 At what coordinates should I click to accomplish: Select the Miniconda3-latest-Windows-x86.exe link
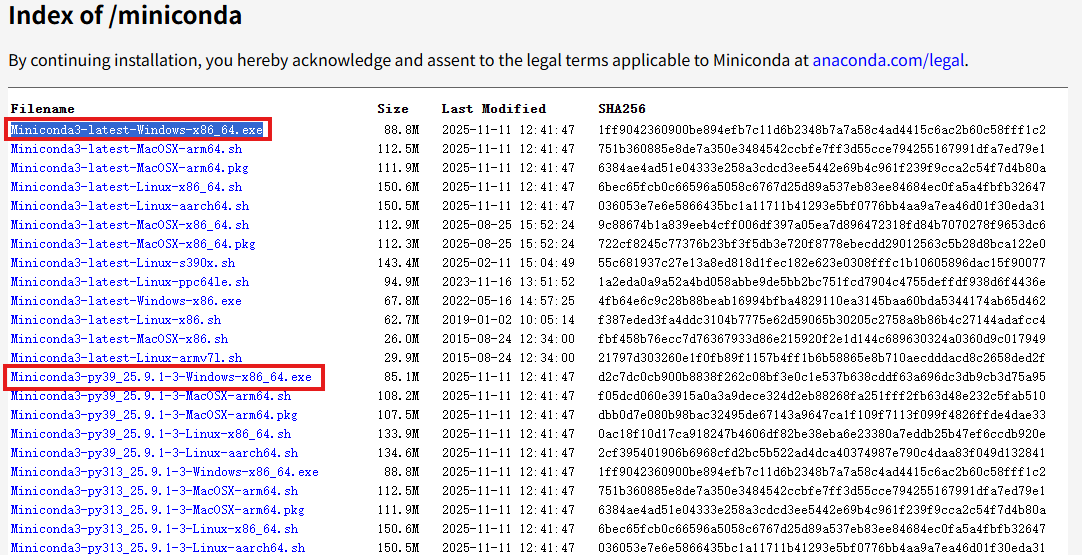pos(126,301)
